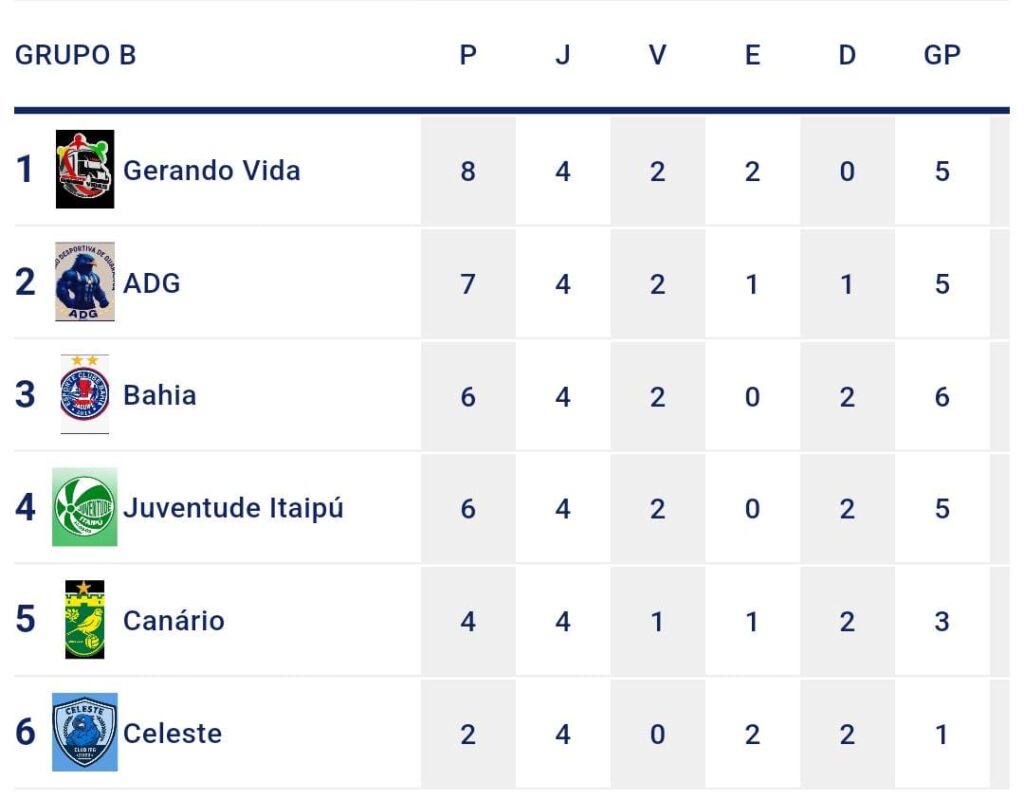This screenshot has width=1024, height=799.
Task: Open the Celeste blue shield logo
Action: click(x=85, y=732)
